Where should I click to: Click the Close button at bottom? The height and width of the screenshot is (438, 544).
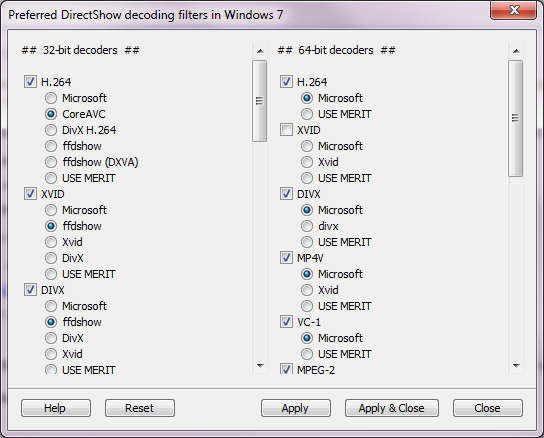click(x=487, y=408)
